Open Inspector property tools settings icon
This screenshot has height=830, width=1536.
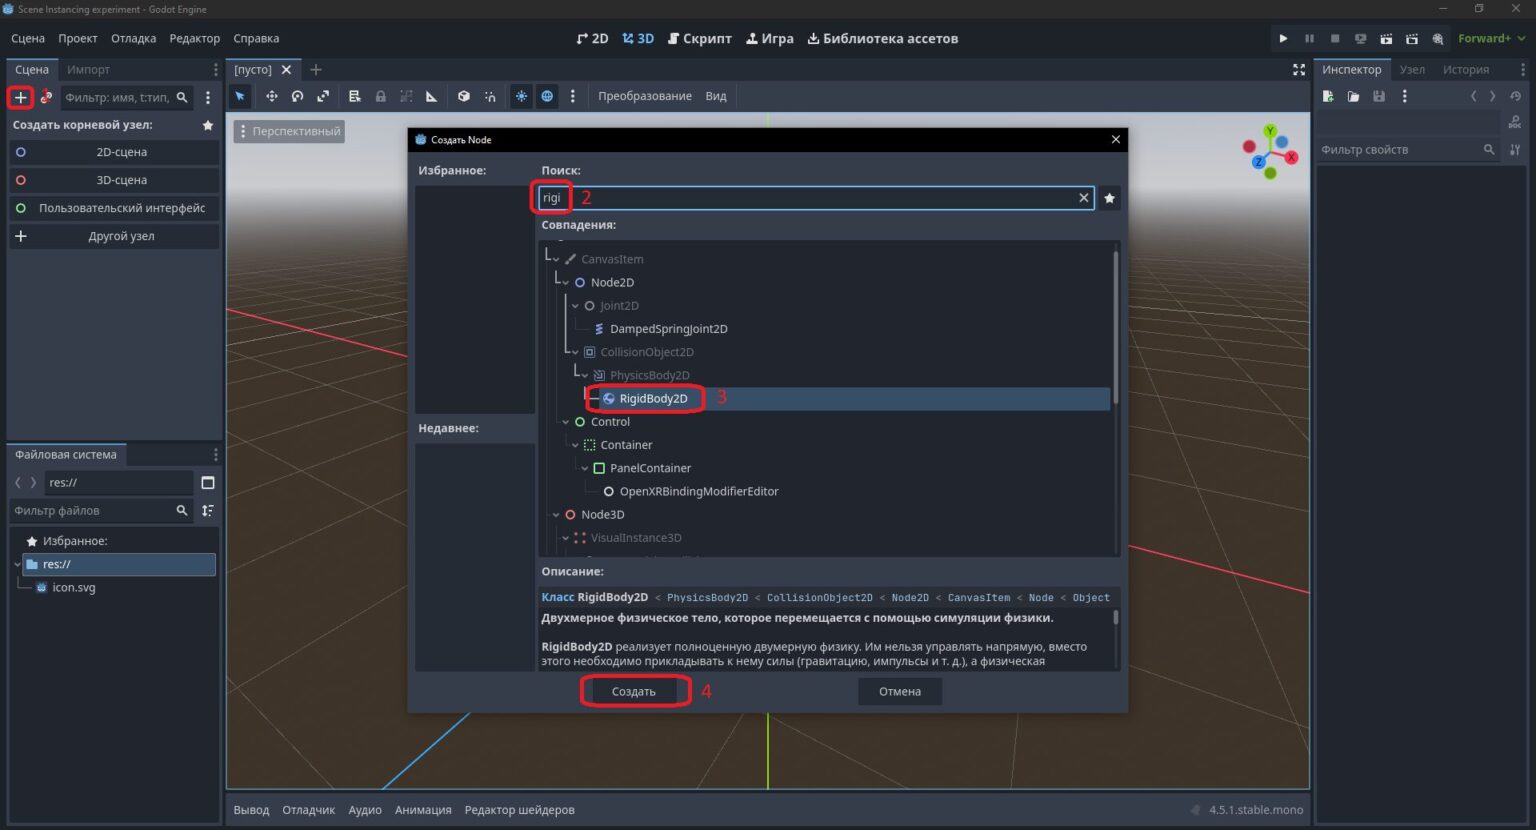(1516, 149)
